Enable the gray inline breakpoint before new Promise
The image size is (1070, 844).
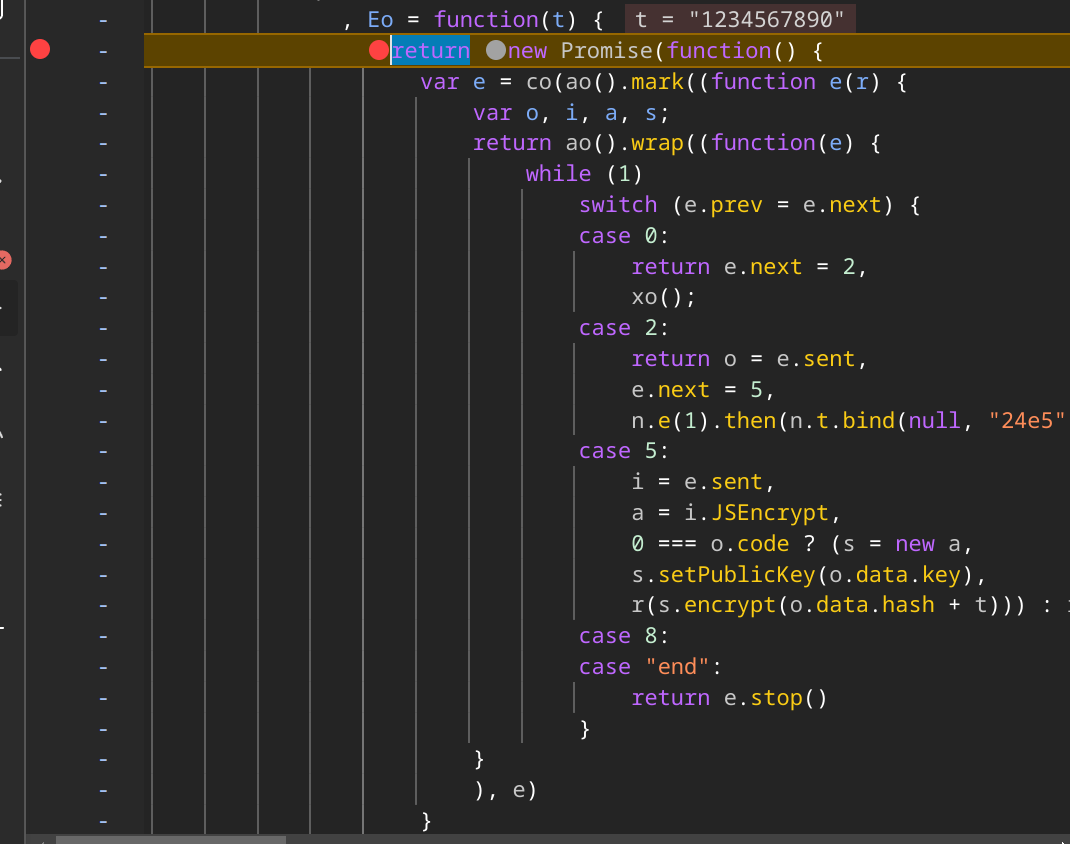click(496, 50)
